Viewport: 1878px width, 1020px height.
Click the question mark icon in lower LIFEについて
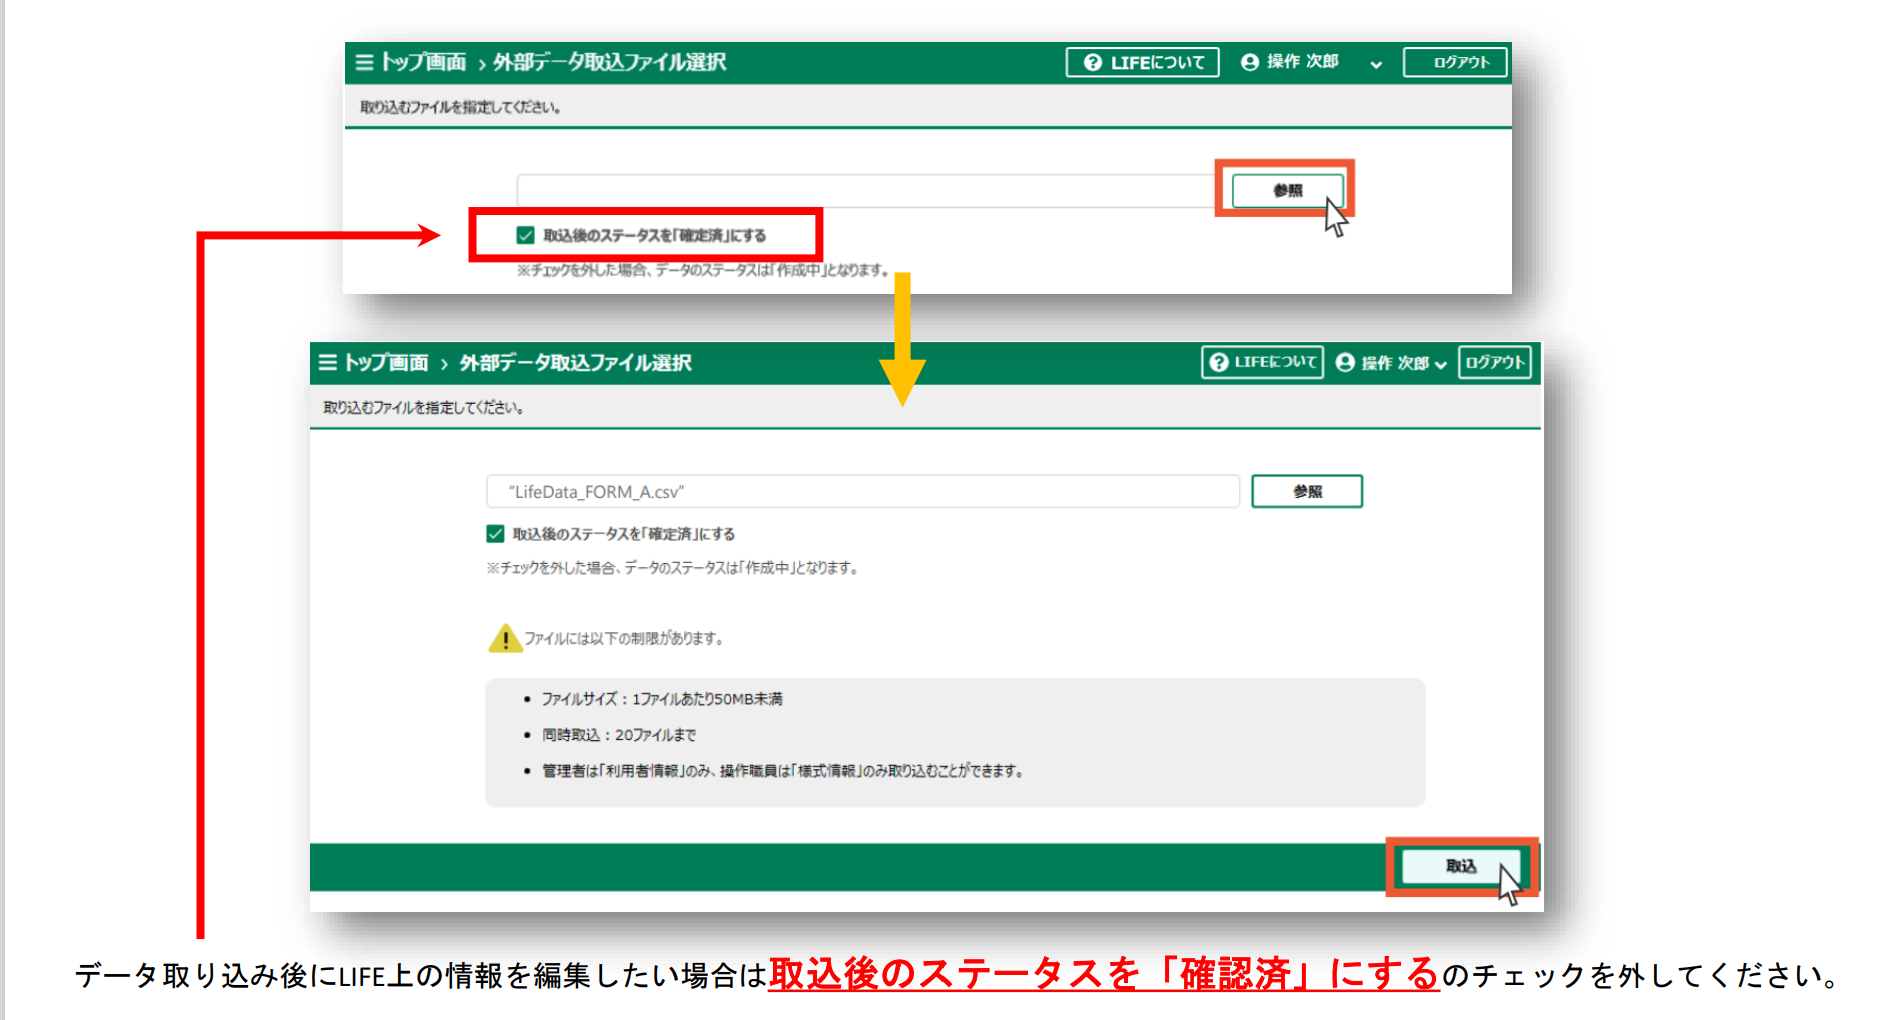tap(1218, 362)
